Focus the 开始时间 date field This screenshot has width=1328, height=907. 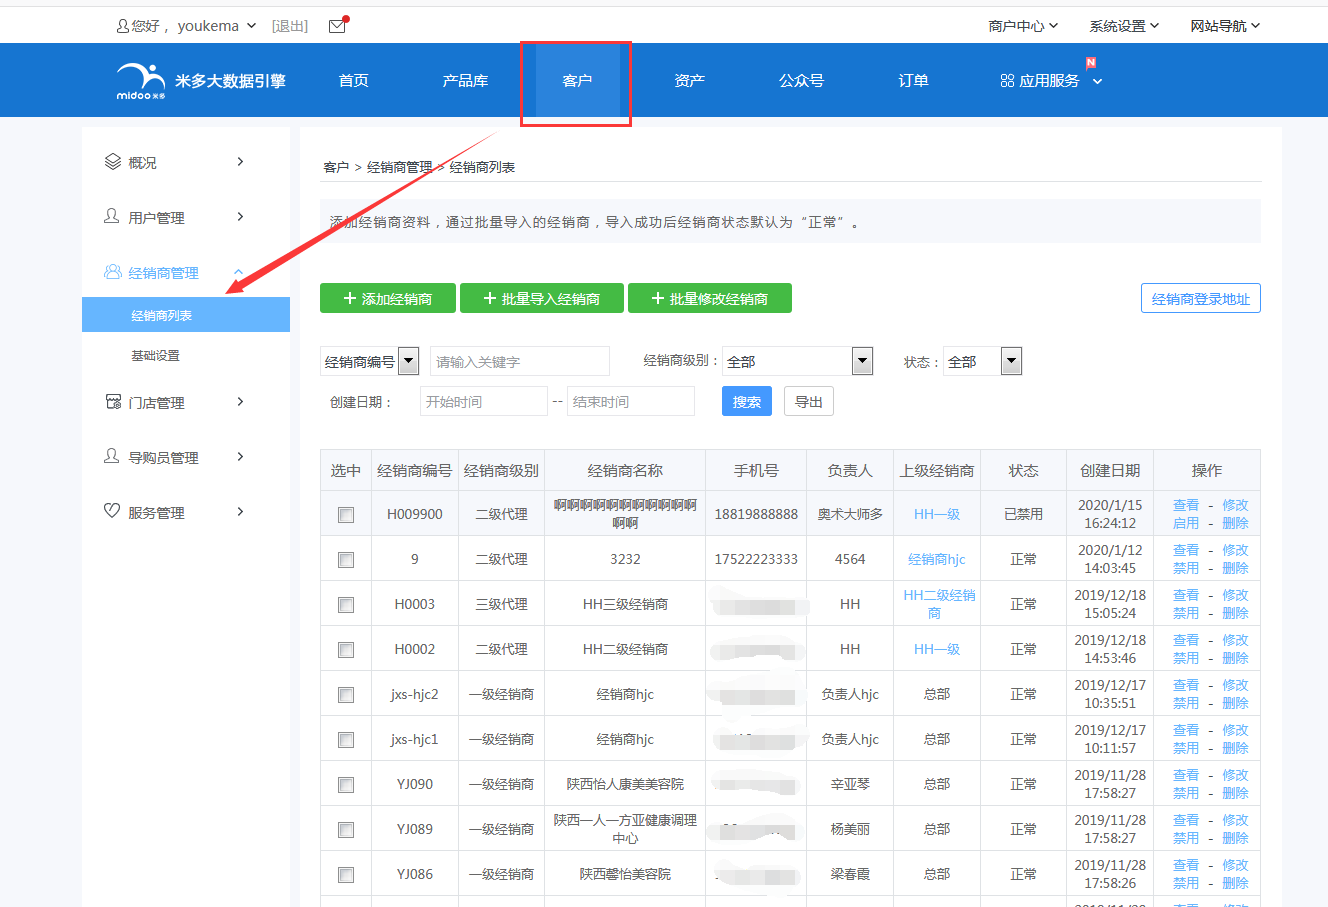[484, 401]
